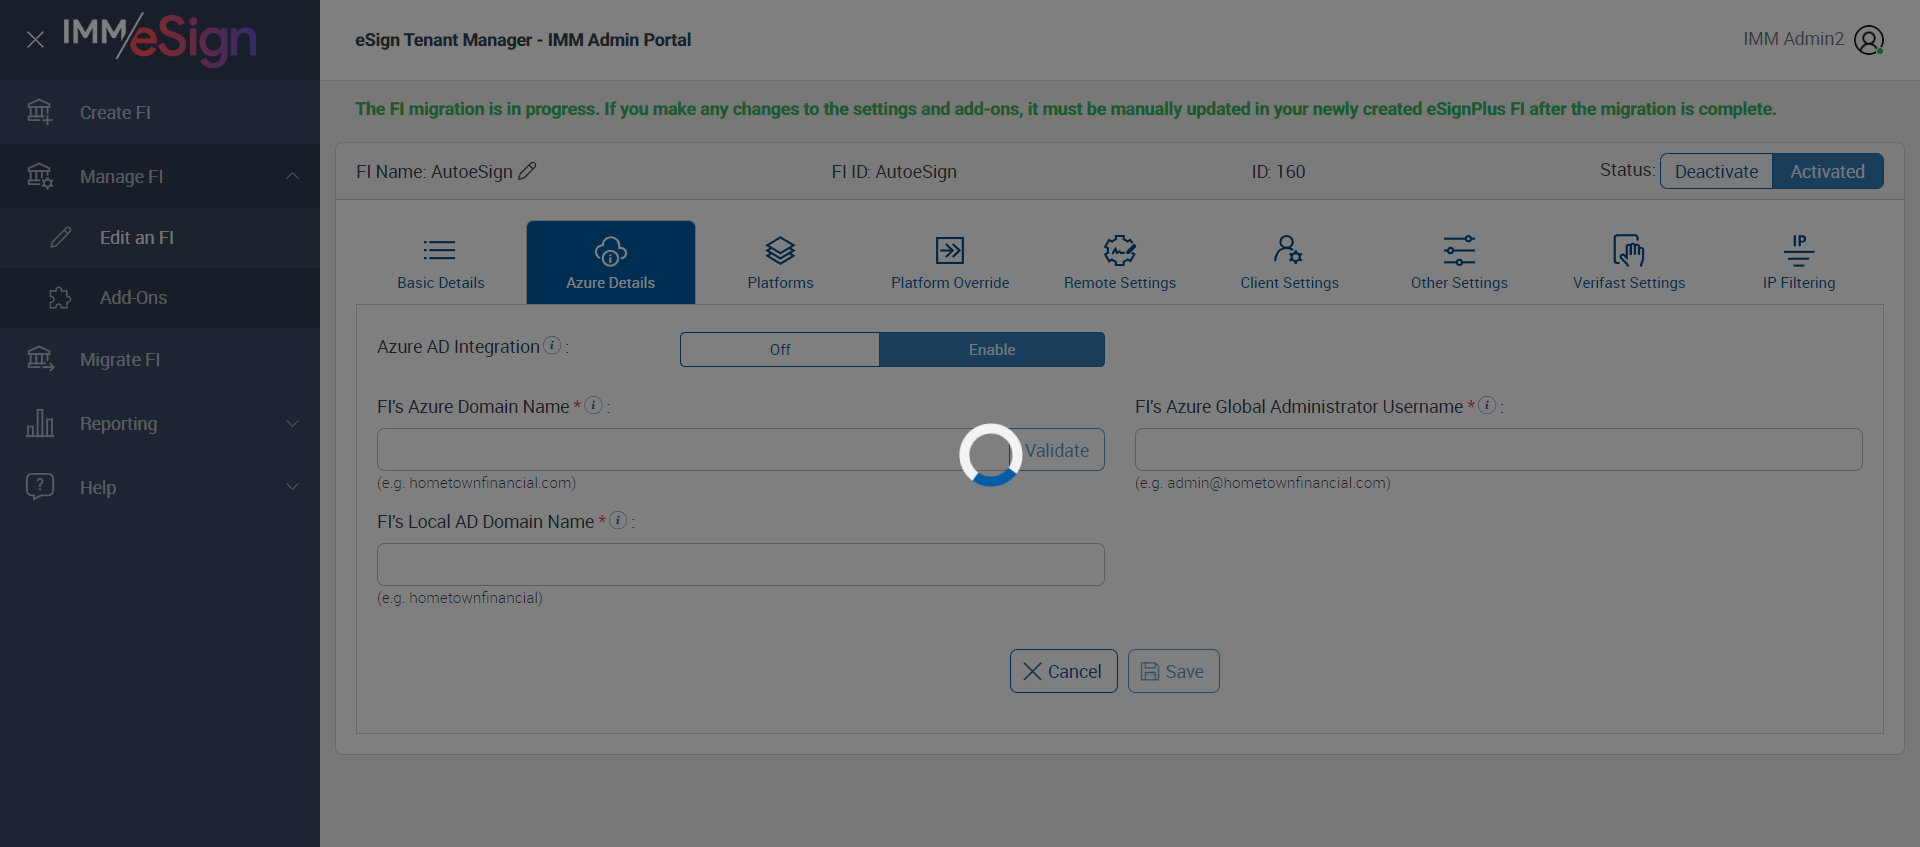Image resolution: width=1920 pixels, height=847 pixels.
Task: Click the eSign Tenant Manager page title
Action: tap(523, 40)
